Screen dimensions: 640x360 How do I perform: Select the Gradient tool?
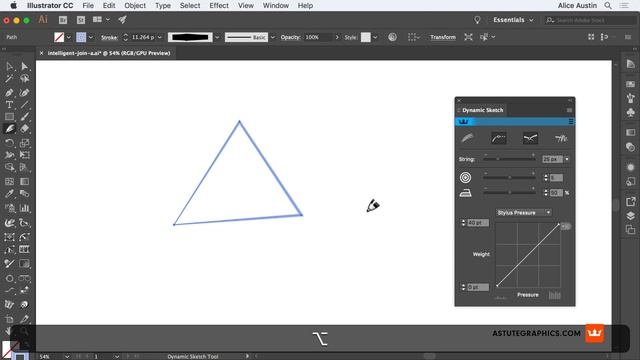point(24,182)
